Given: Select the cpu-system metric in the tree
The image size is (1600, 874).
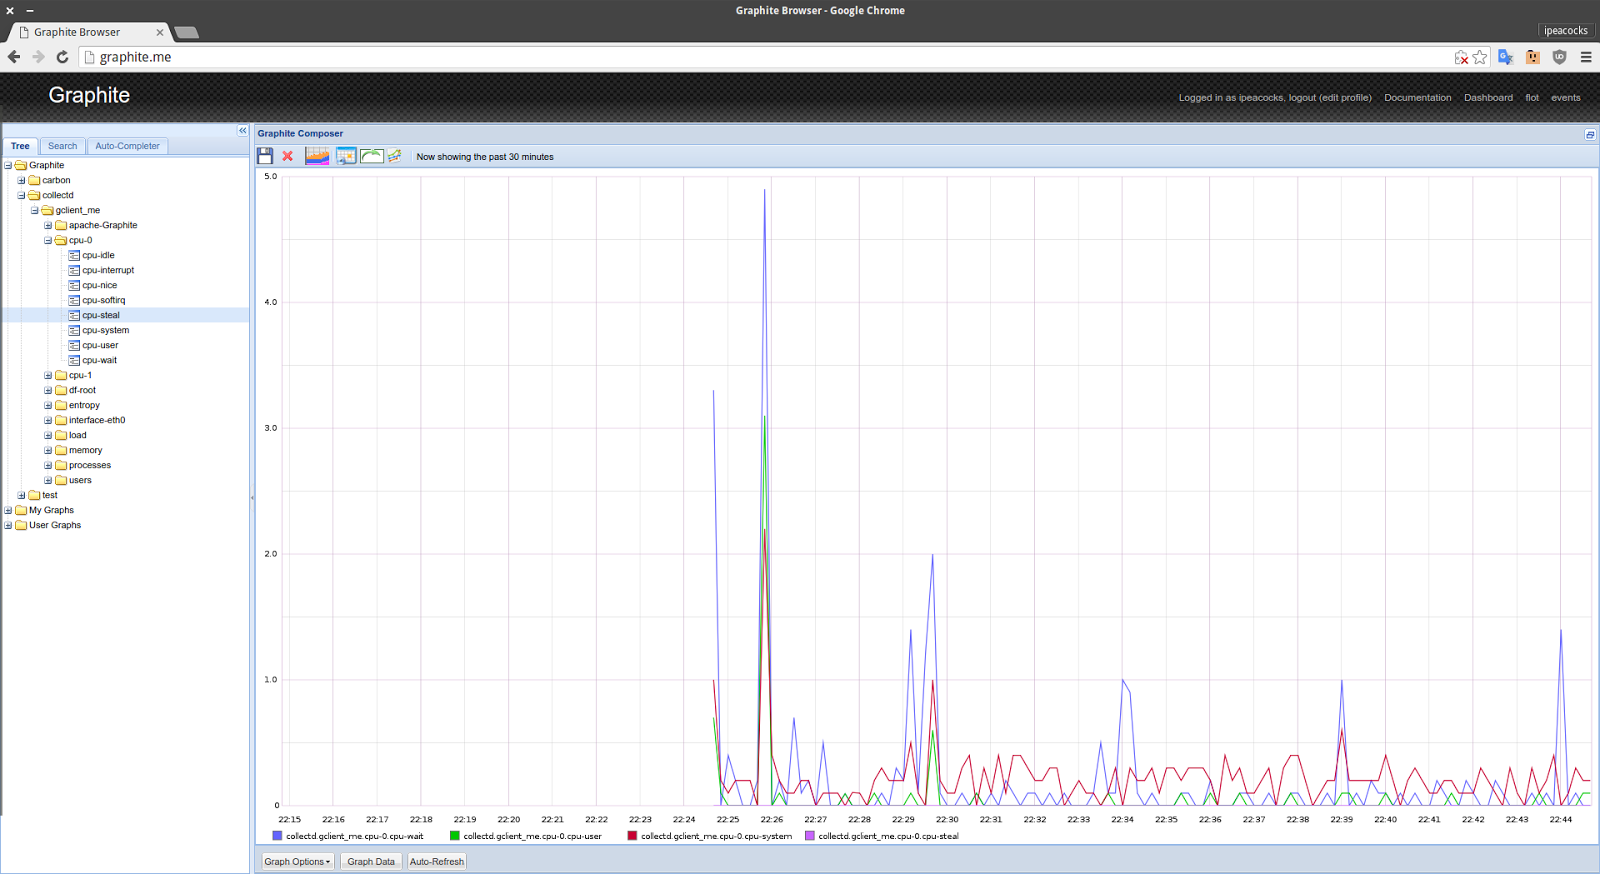Looking at the screenshot, I should [x=106, y=330].
